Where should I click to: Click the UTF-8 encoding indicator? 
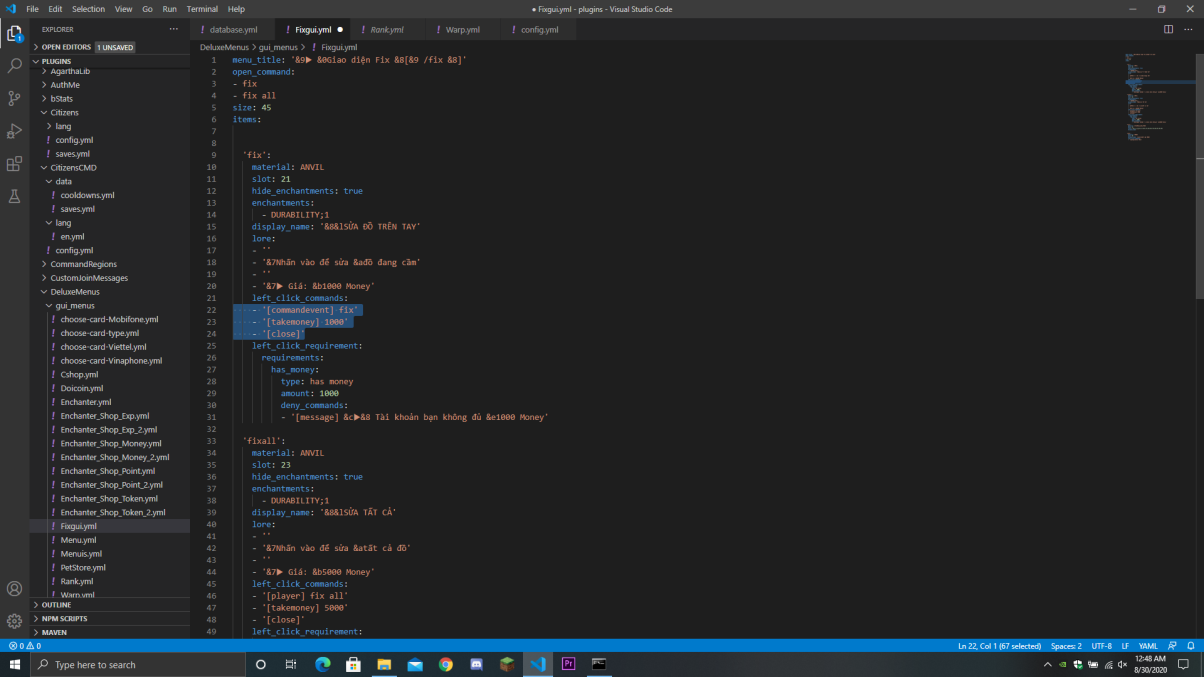click(1101, 646)
